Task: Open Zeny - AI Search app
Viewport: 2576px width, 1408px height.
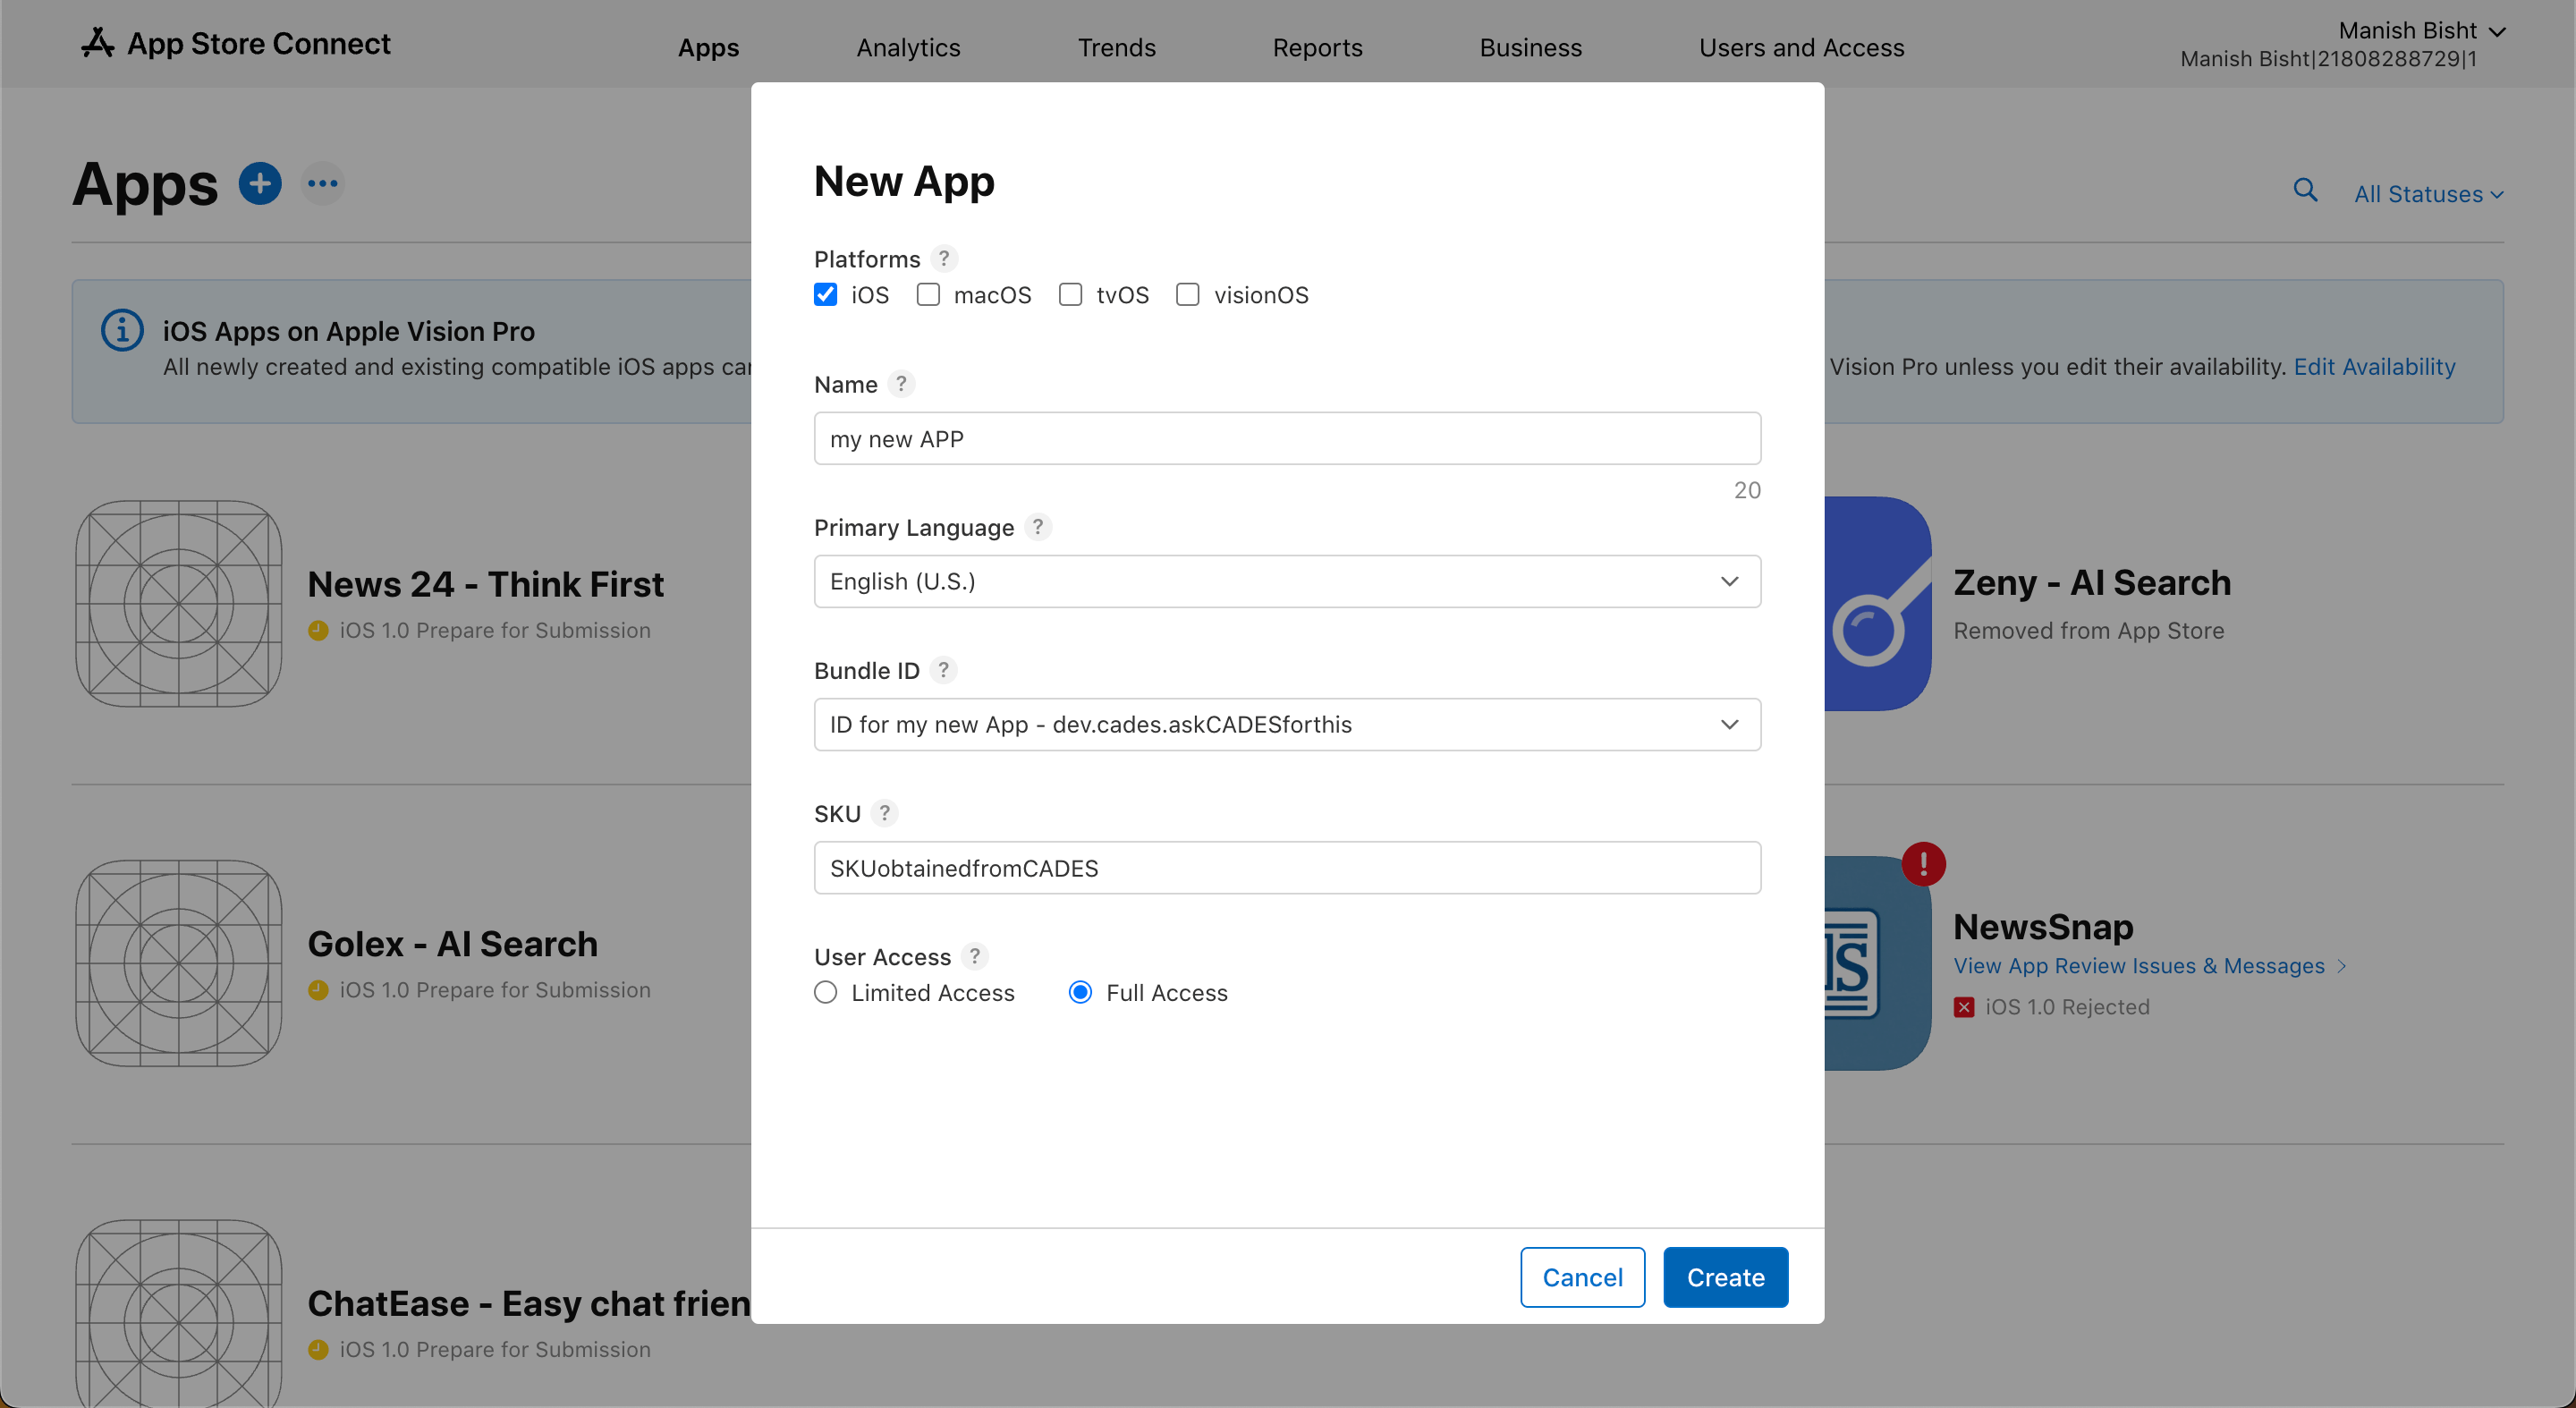Action: click(2092, 582)
